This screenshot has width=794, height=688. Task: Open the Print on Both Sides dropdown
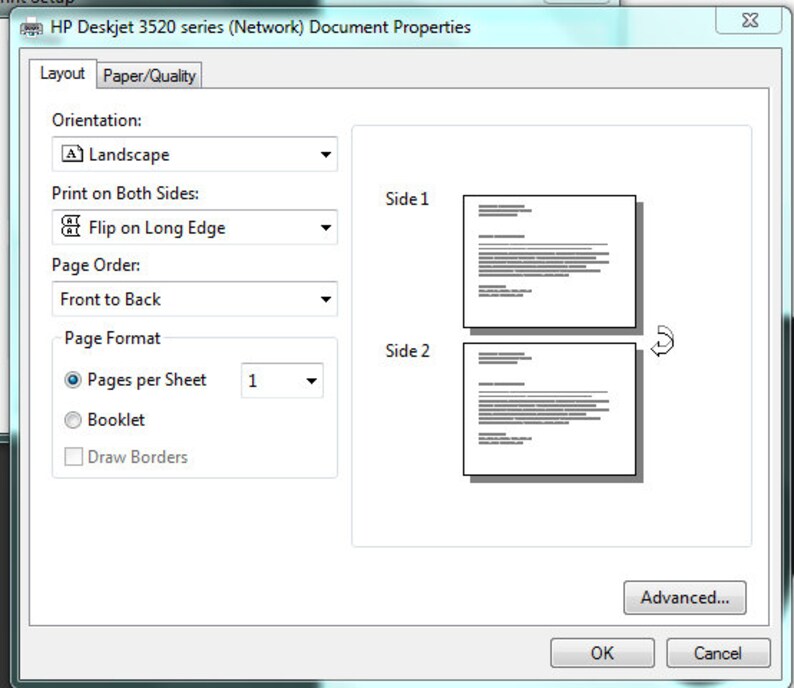coord(194,227)
